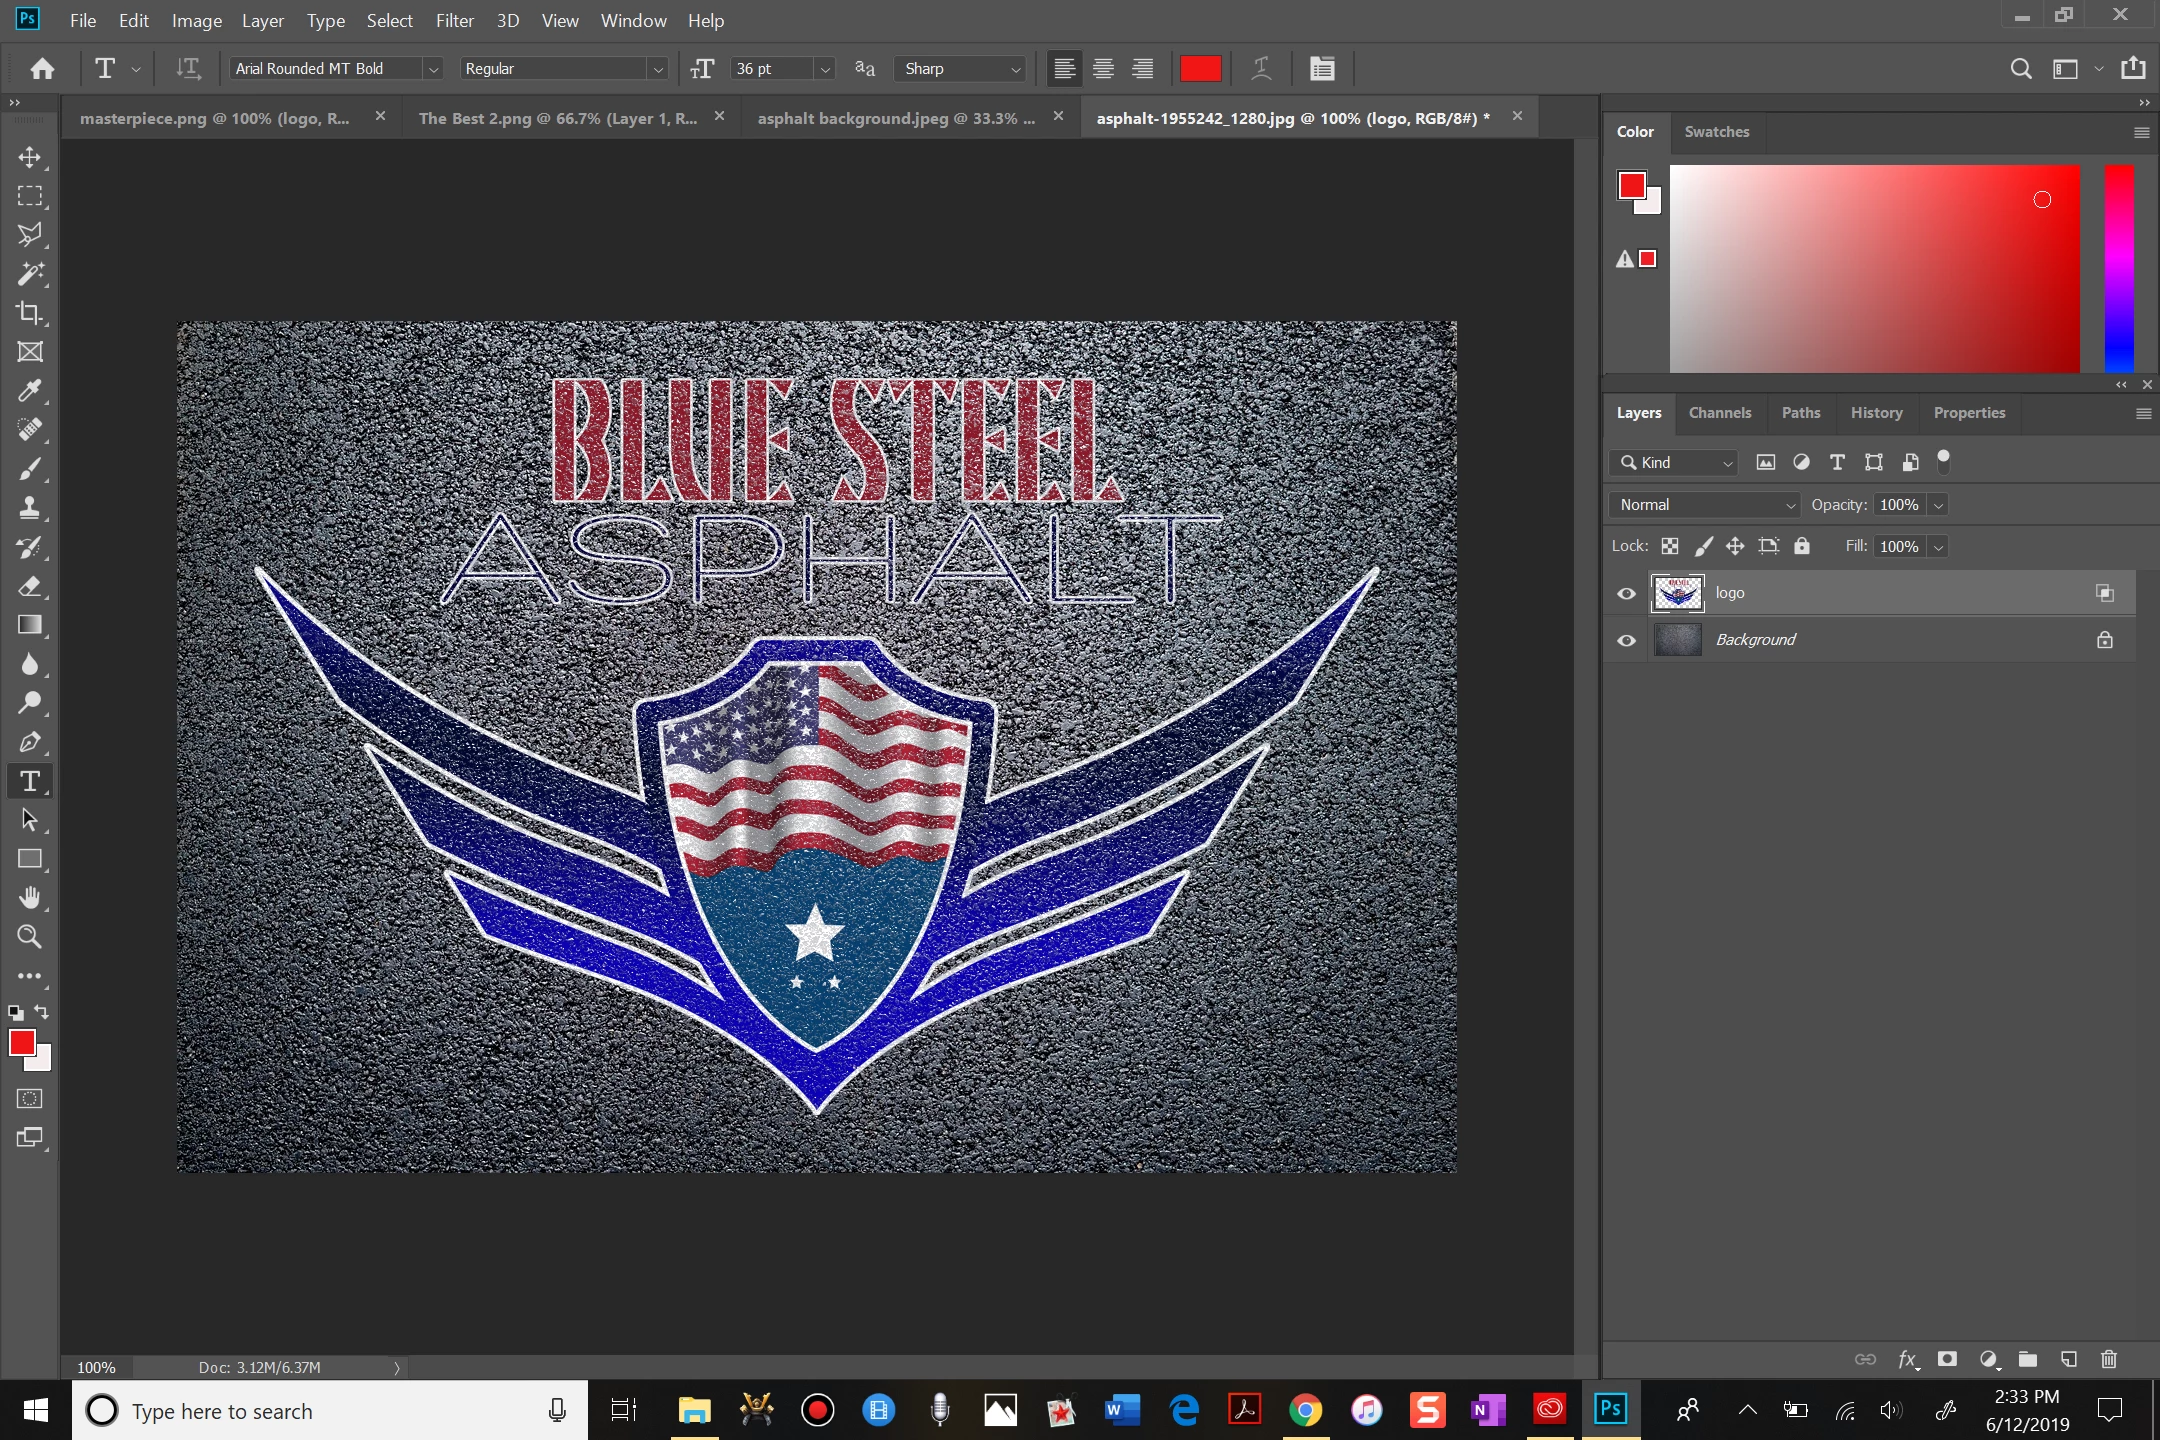This screenshot has width=2160, height=1440.
Task: Open the Filter menu
Action: (x=454, y=21)
